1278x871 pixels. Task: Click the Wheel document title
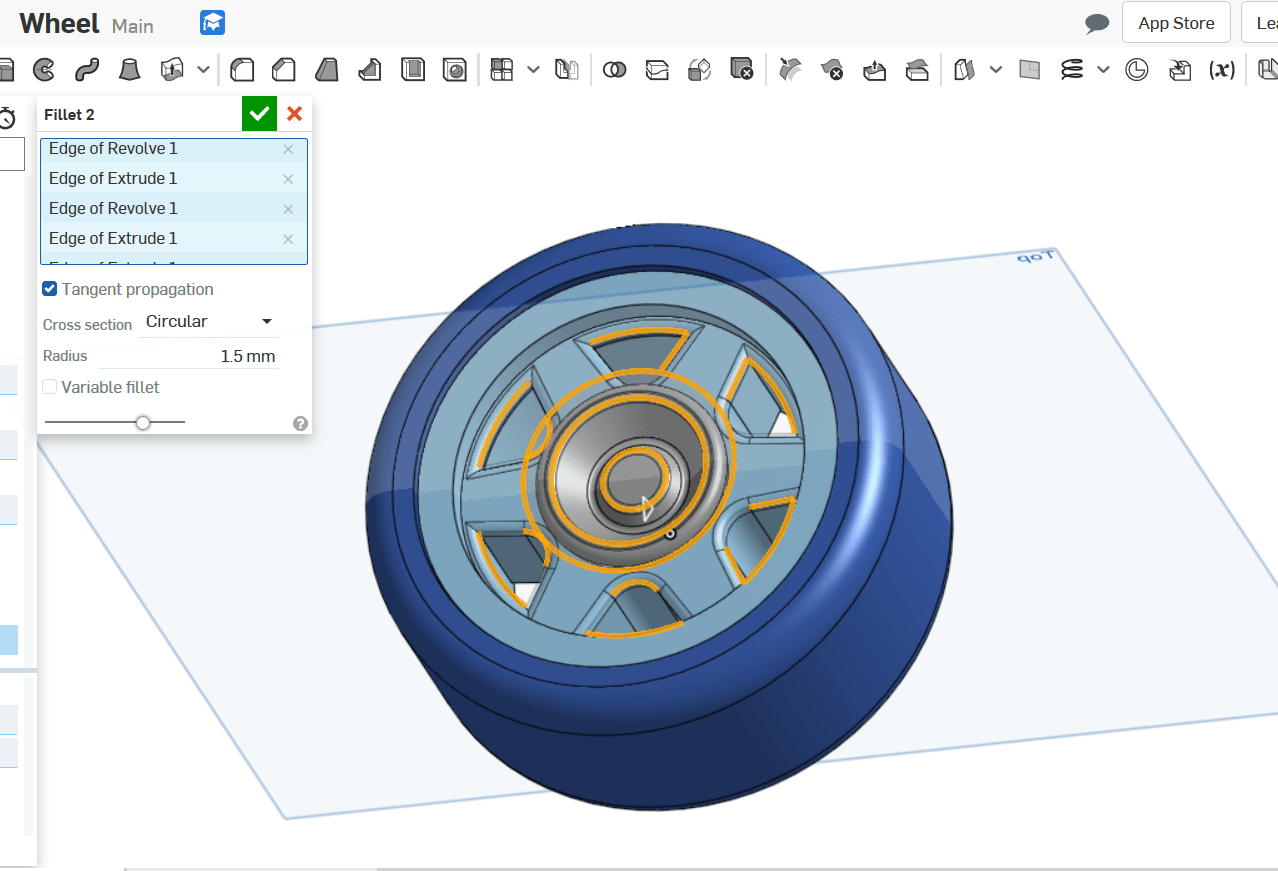point(59,23)
